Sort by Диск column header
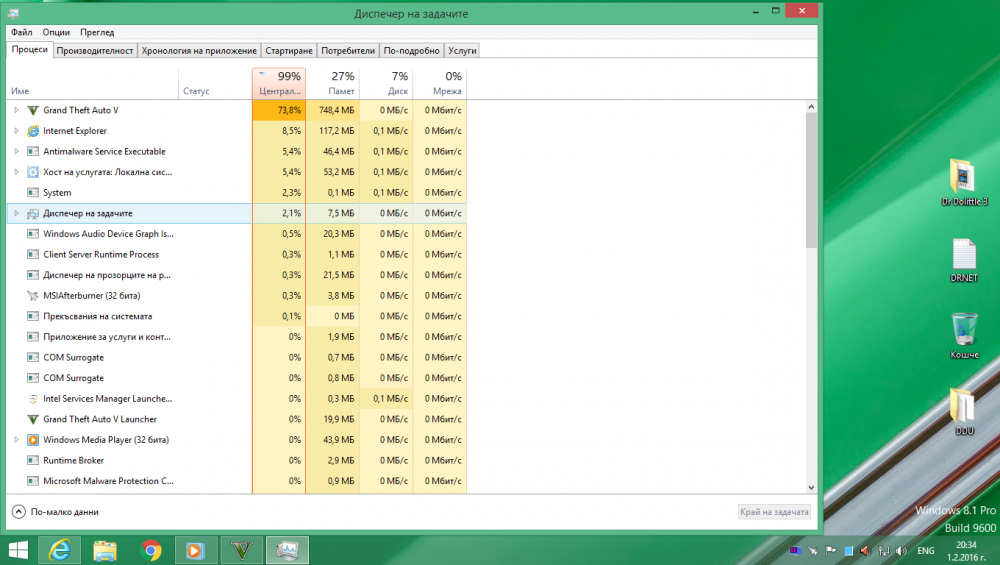The height and width of the screenshot is (565, 1000). click(386, 84)
